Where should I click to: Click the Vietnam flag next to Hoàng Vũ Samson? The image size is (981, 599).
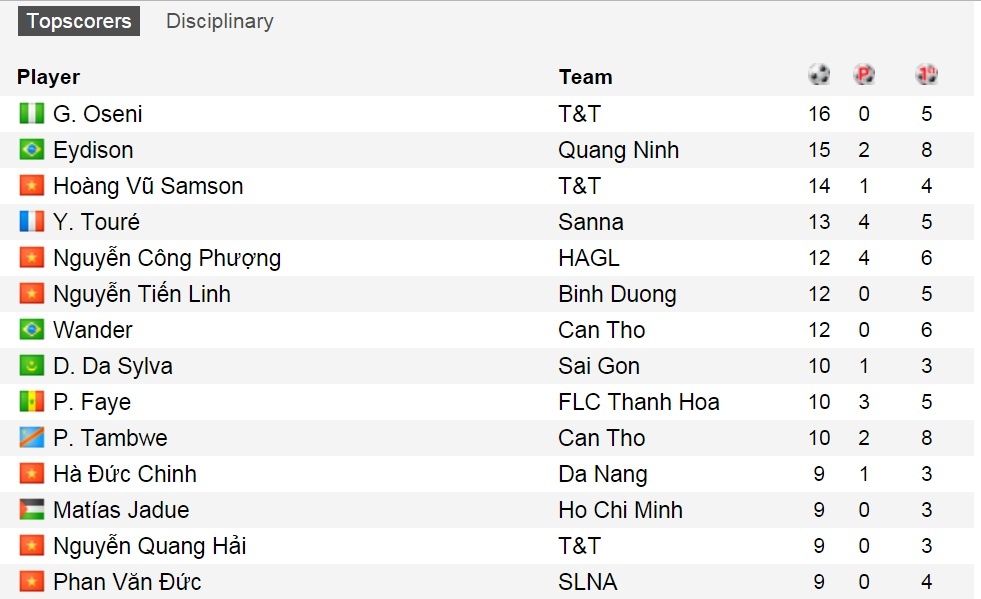(30, 186)
